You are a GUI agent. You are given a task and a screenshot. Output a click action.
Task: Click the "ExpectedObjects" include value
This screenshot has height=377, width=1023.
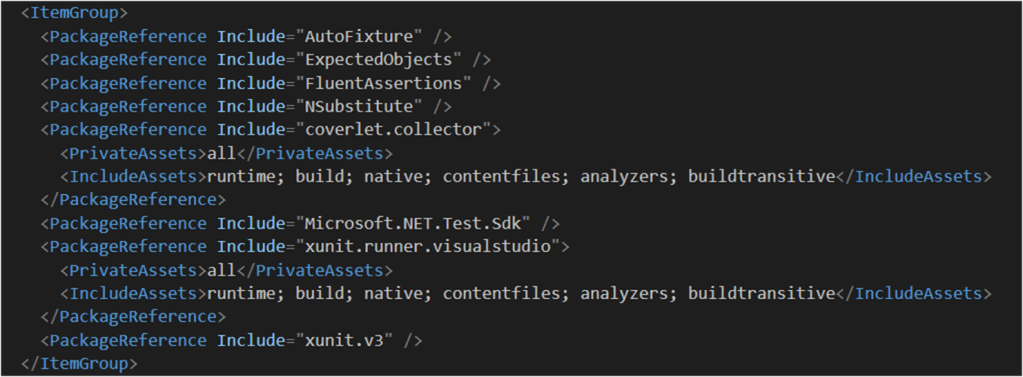coord(379,59)
